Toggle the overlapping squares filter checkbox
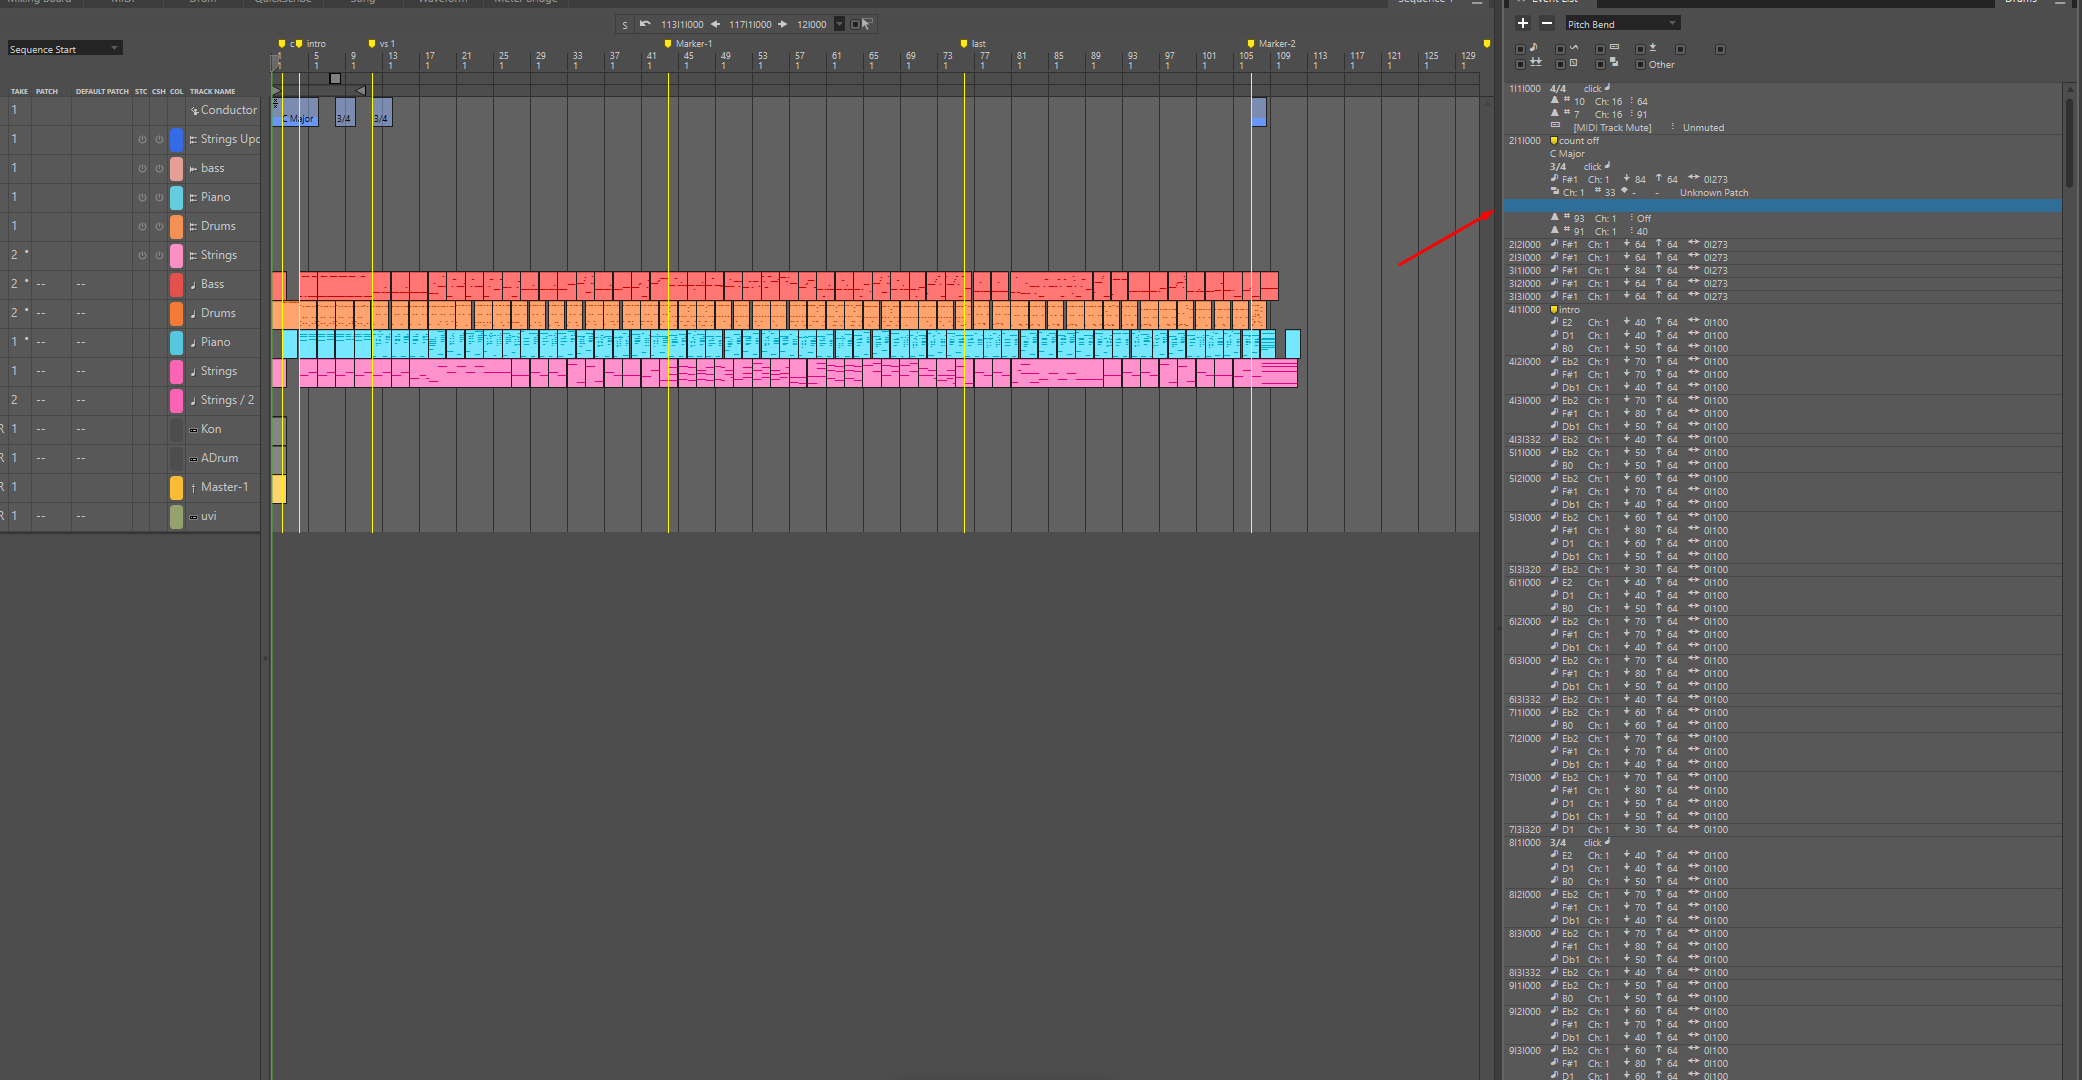The image size is (2082, 1080). [x=1600, y=65]
